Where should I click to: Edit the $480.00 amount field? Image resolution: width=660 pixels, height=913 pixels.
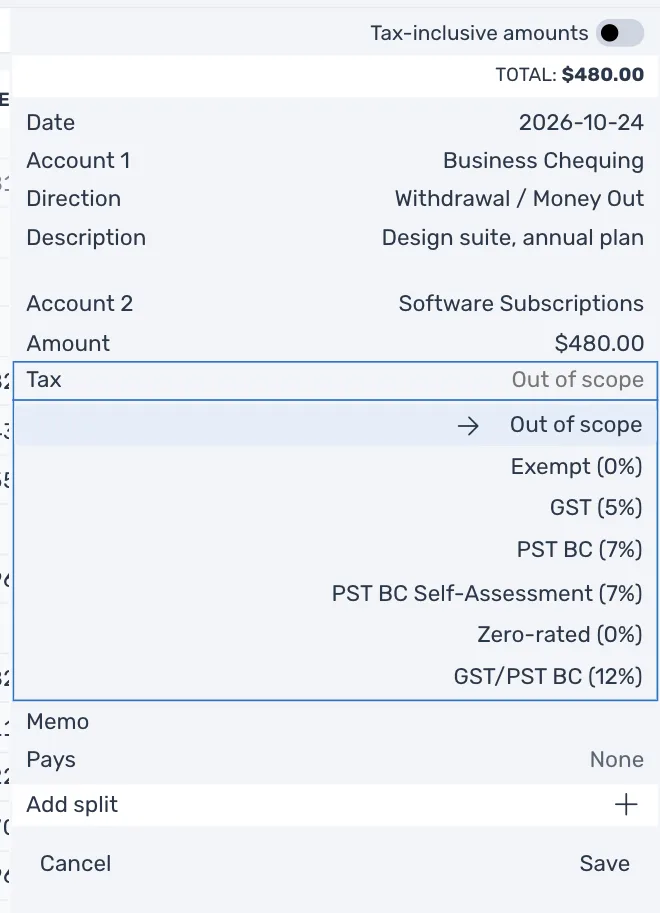coord(599,344)
